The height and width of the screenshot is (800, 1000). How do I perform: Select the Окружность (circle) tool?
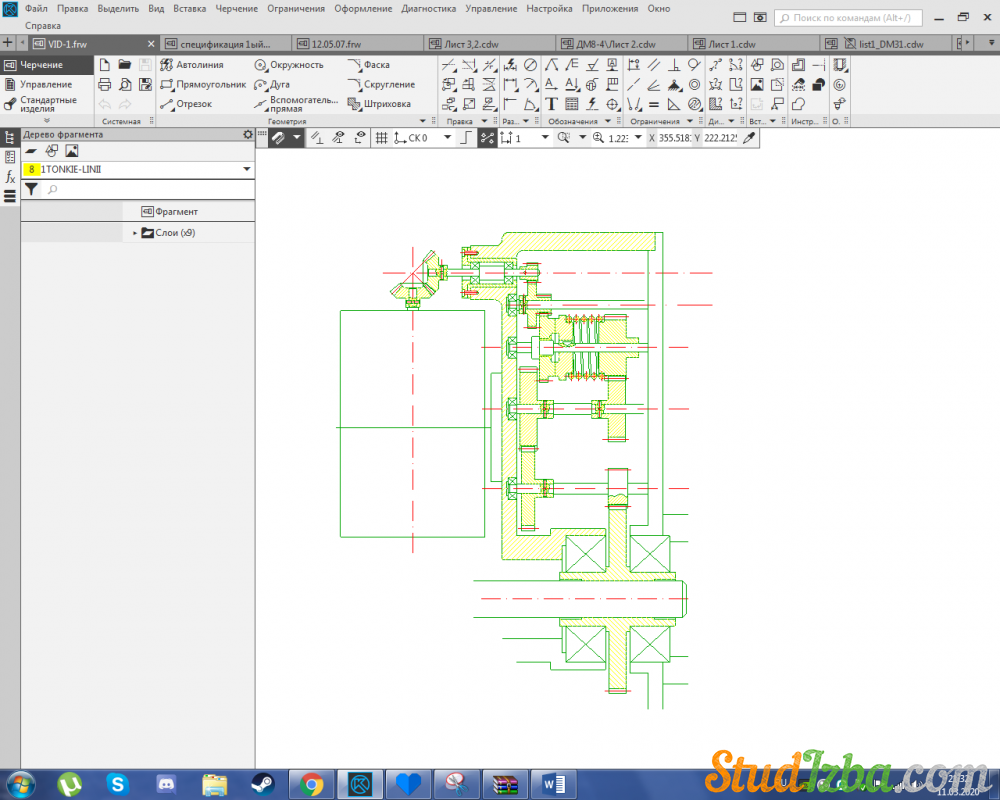289,65
